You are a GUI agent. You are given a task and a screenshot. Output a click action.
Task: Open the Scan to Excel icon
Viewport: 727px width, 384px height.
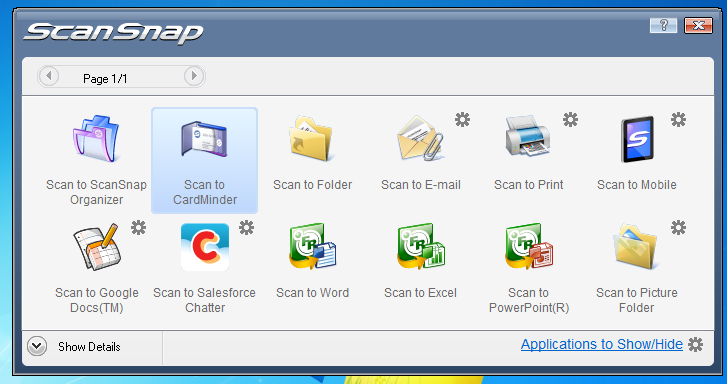[421, 247]
